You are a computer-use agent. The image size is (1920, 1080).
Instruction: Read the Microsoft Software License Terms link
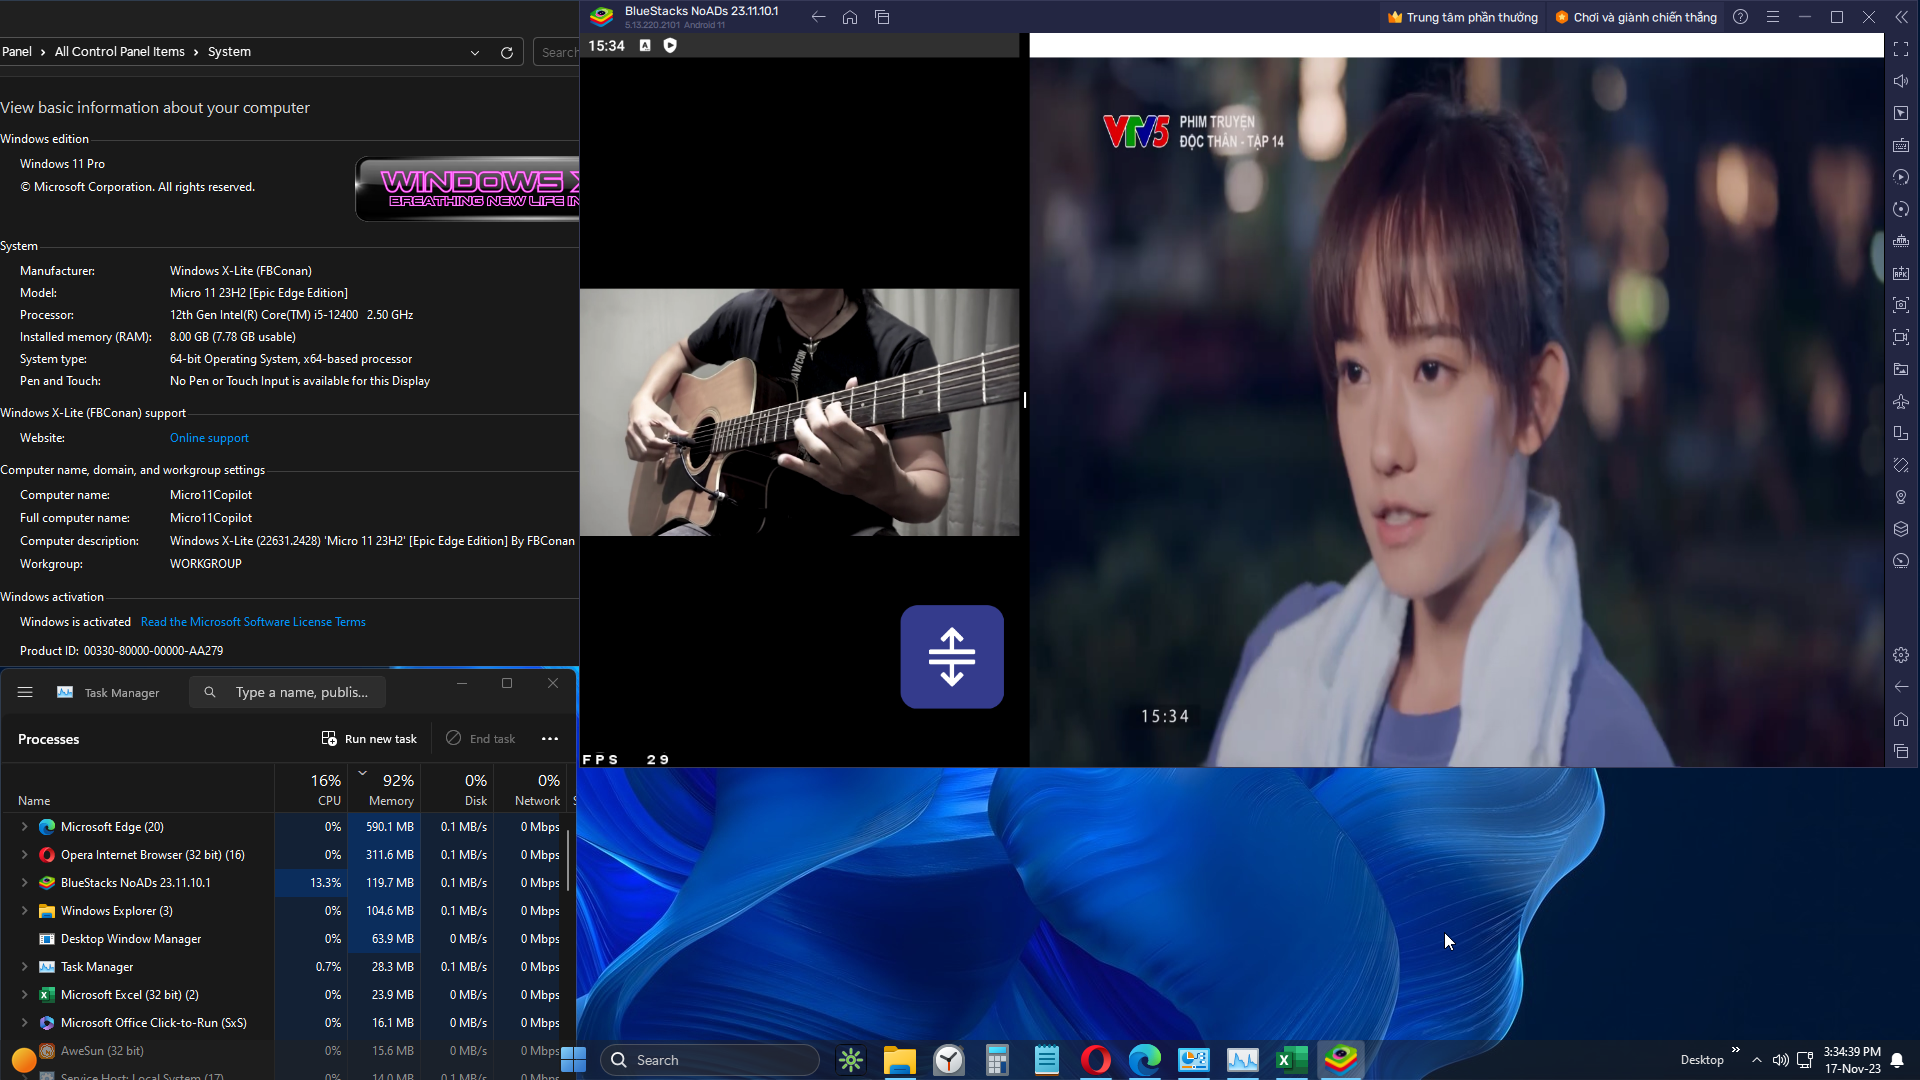(x=253, y=622)
